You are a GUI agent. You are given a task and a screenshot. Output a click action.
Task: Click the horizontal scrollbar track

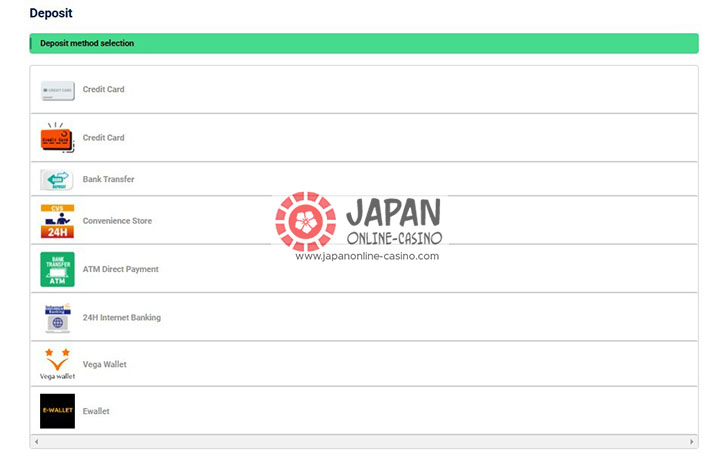coord(364,441)
